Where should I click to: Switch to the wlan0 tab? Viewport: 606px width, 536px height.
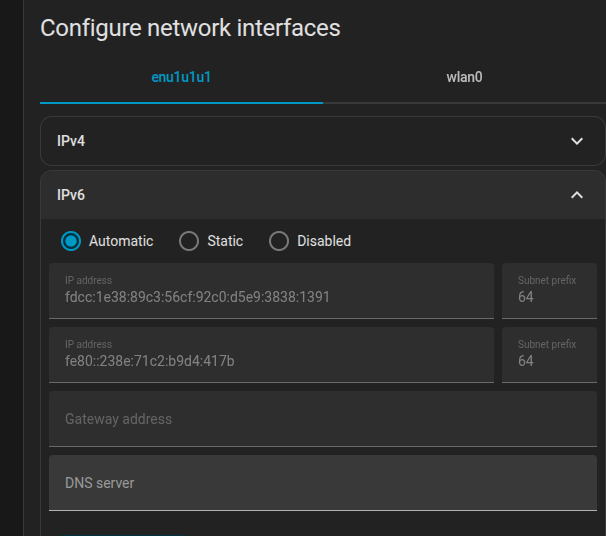[x=464, y=77]
